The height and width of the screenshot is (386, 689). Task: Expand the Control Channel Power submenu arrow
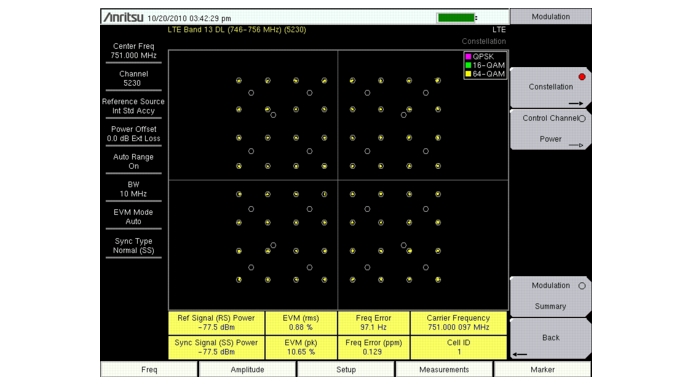(x=576, y=145)
